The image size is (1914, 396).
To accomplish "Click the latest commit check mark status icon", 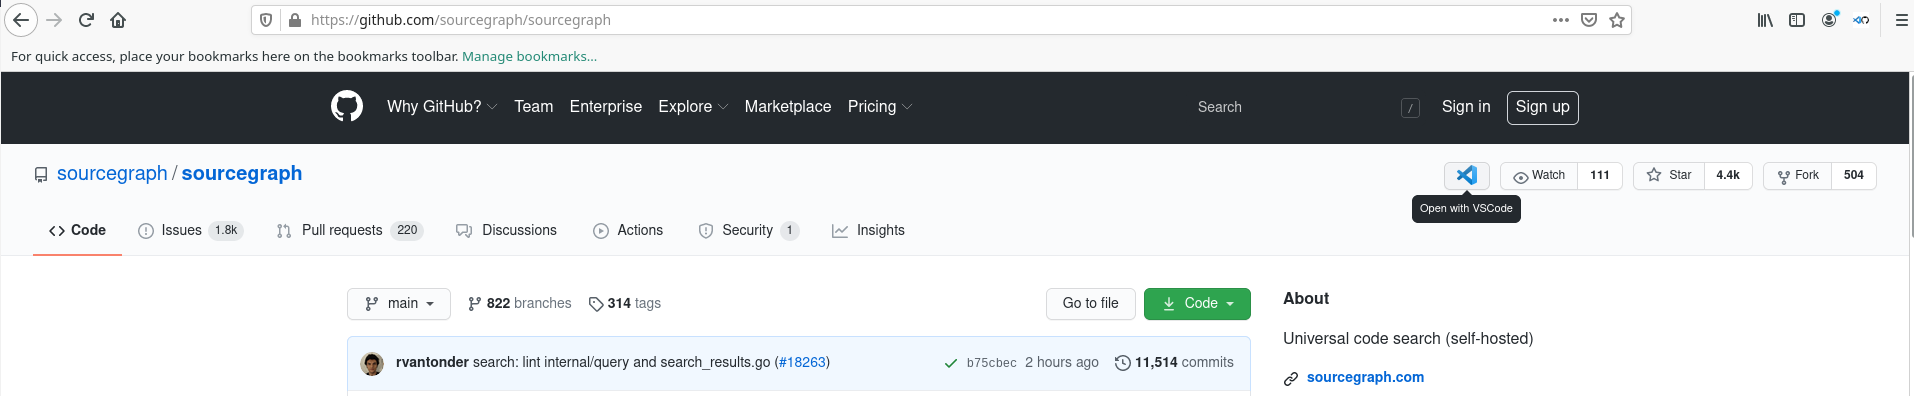I will coord(951,363).
